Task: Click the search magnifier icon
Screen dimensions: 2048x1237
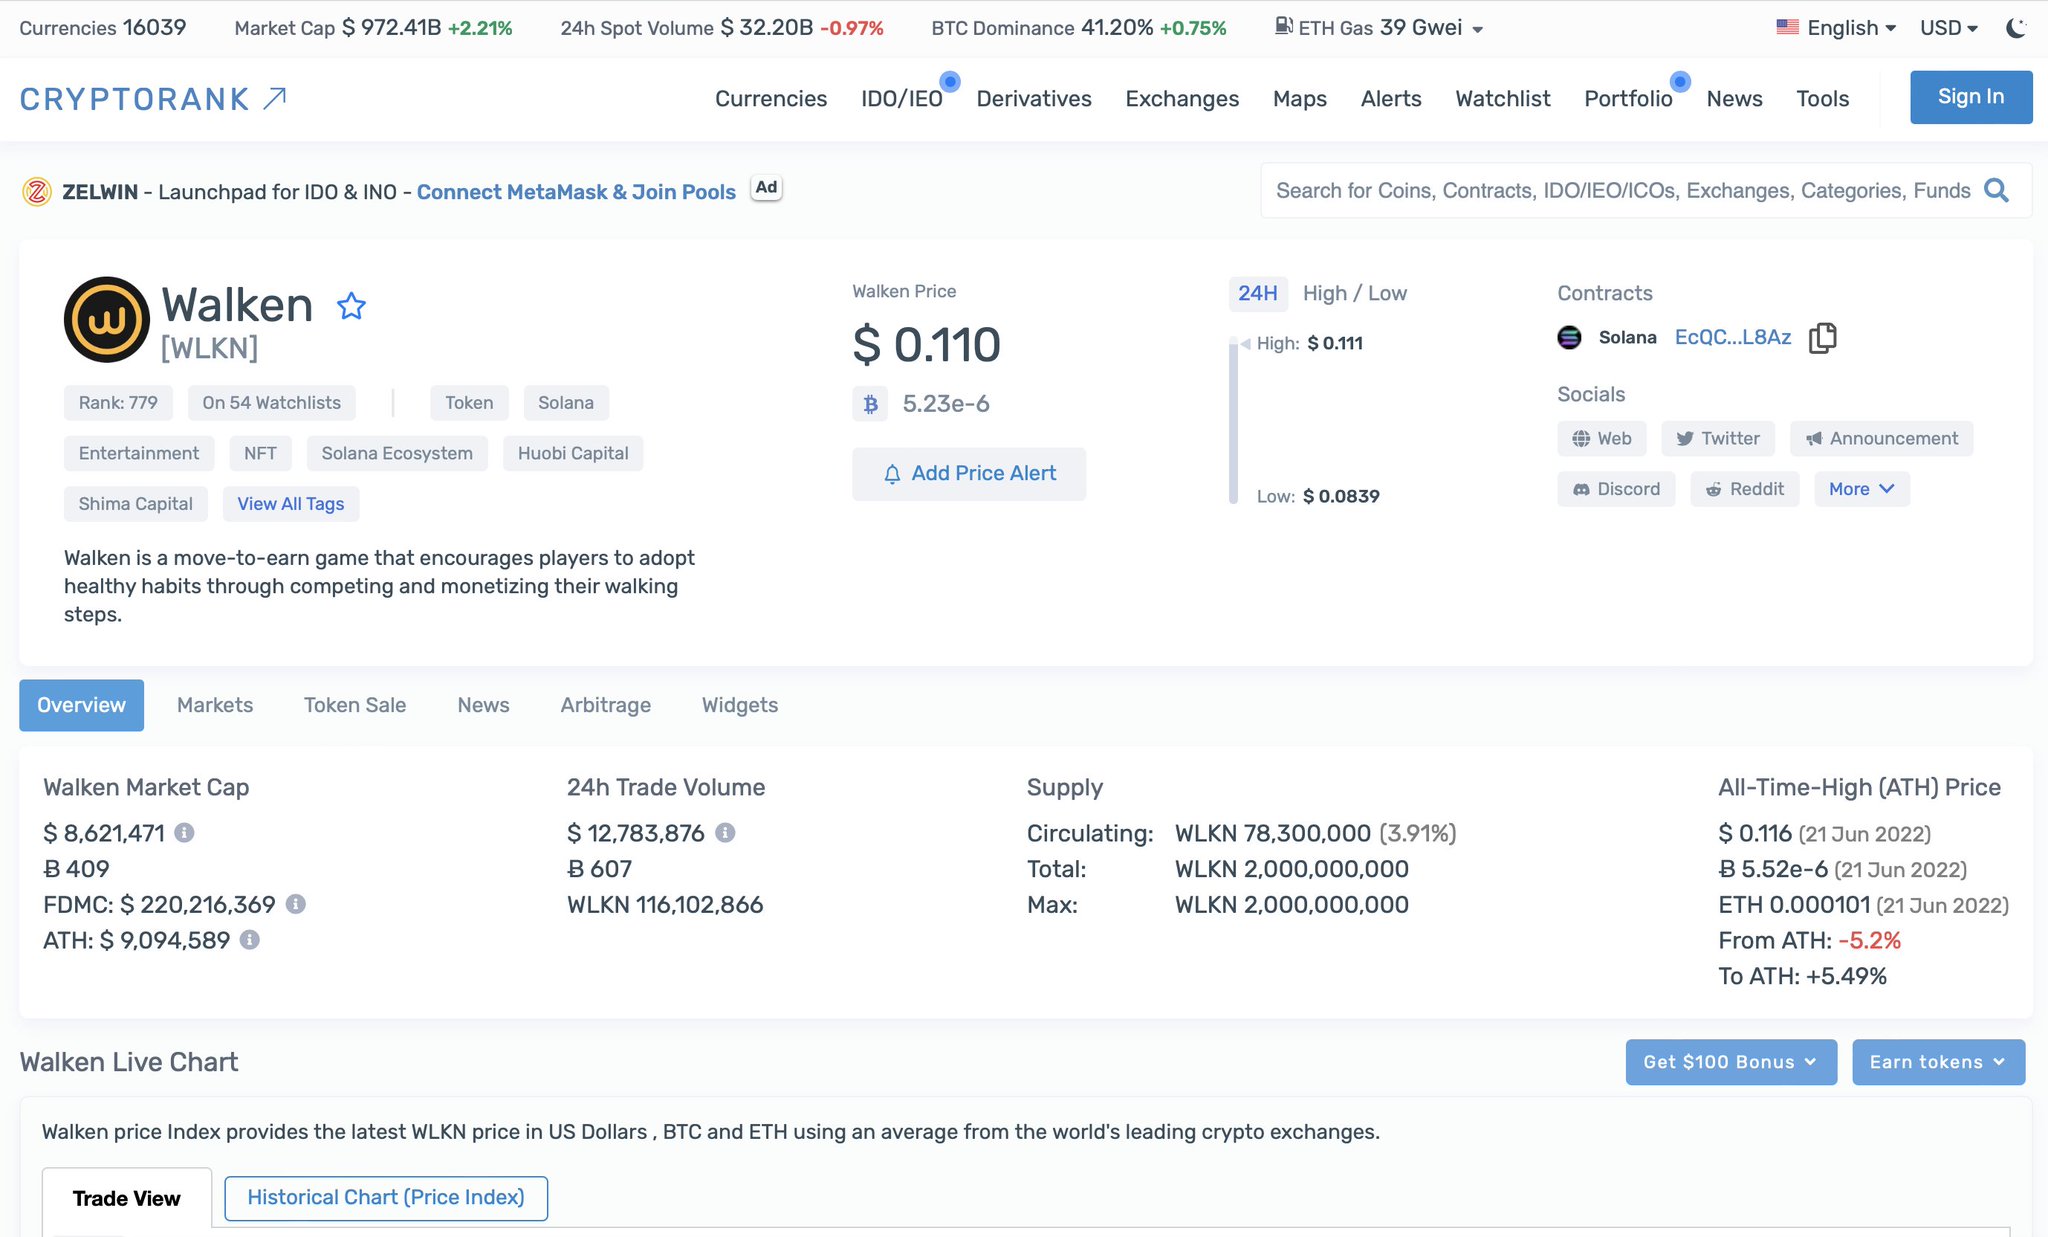Action: pos(1997,190)
